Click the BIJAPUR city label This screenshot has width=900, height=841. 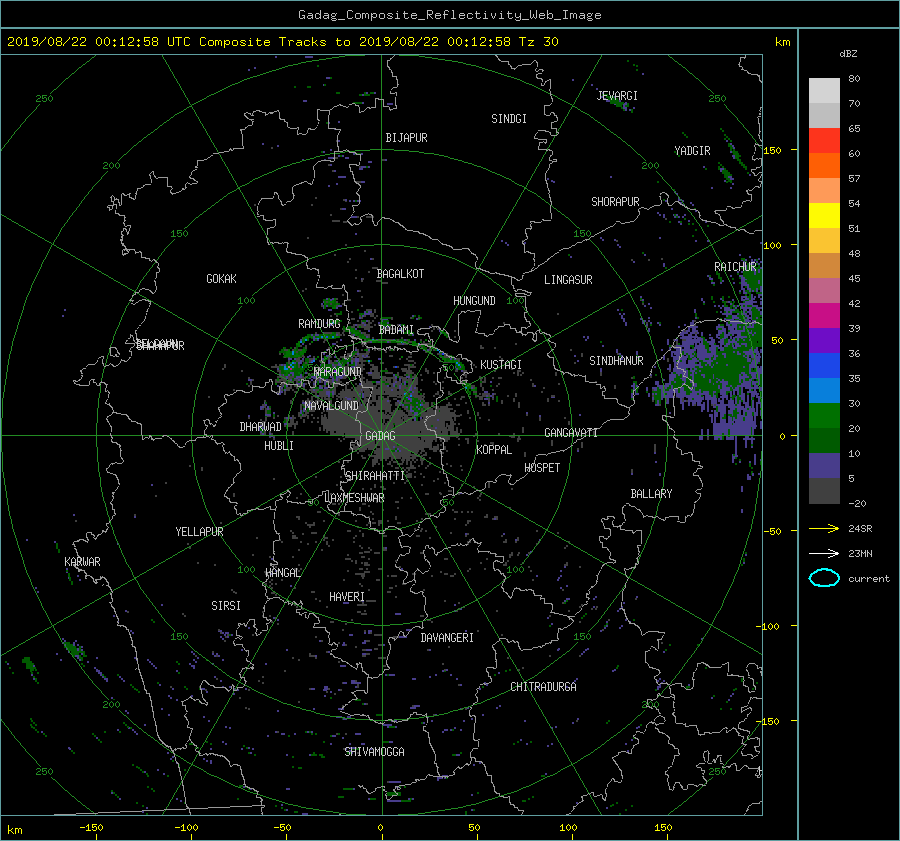[406, 138]
